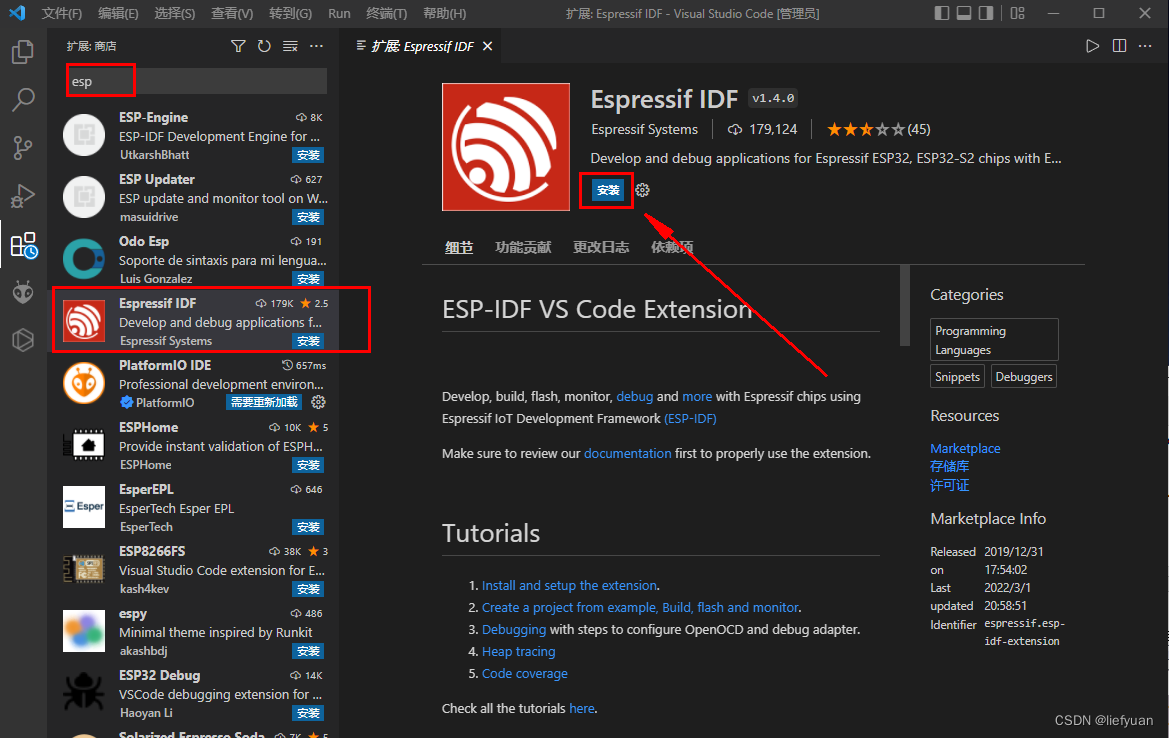Open manage gear next to Espressif IDF install button
The height and width of the screenshot is (738, 1169).
coord(643,190)
